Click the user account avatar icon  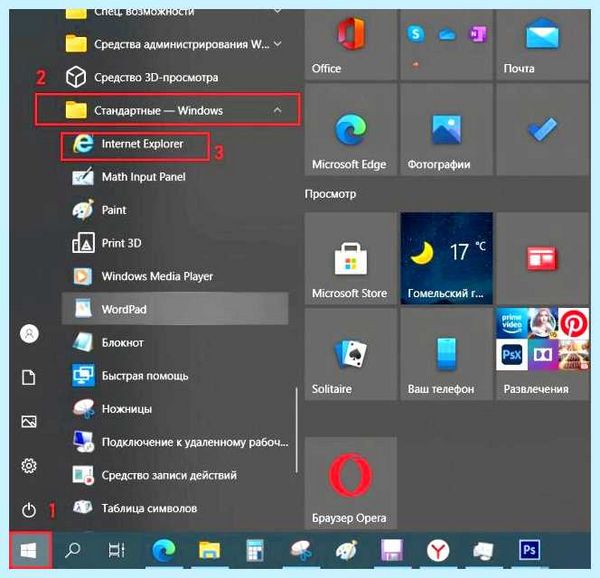(29, 334)
